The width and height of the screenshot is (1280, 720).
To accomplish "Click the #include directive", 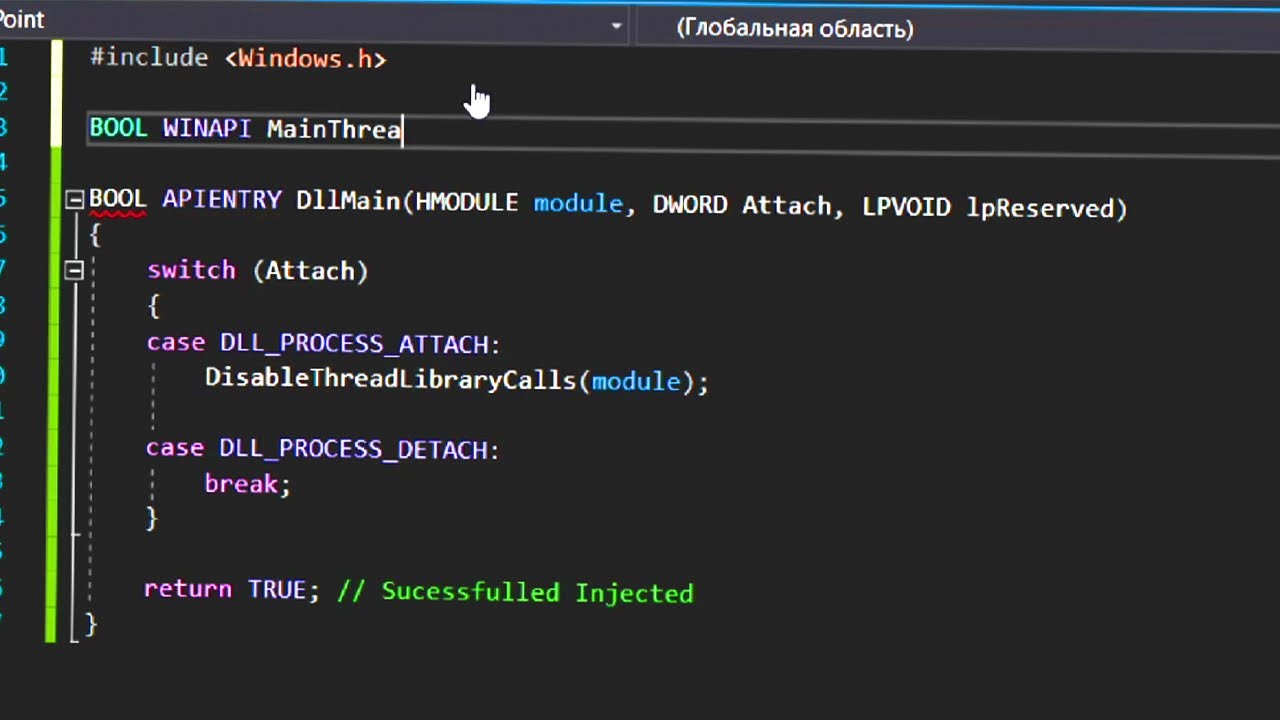I will click(x=149, y=58).
